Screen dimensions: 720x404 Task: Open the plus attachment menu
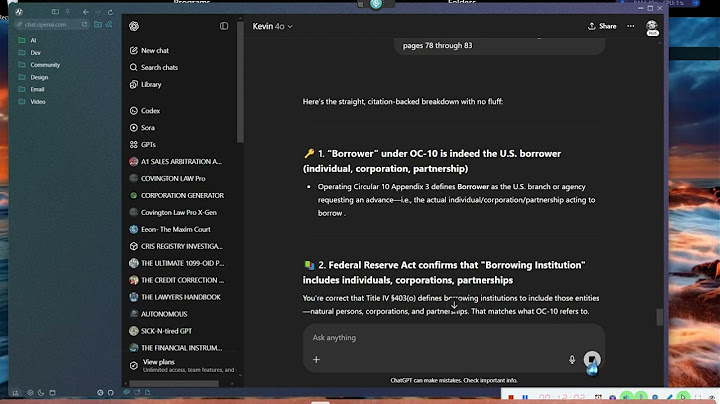pyautogui.click(x=316, y=359)
